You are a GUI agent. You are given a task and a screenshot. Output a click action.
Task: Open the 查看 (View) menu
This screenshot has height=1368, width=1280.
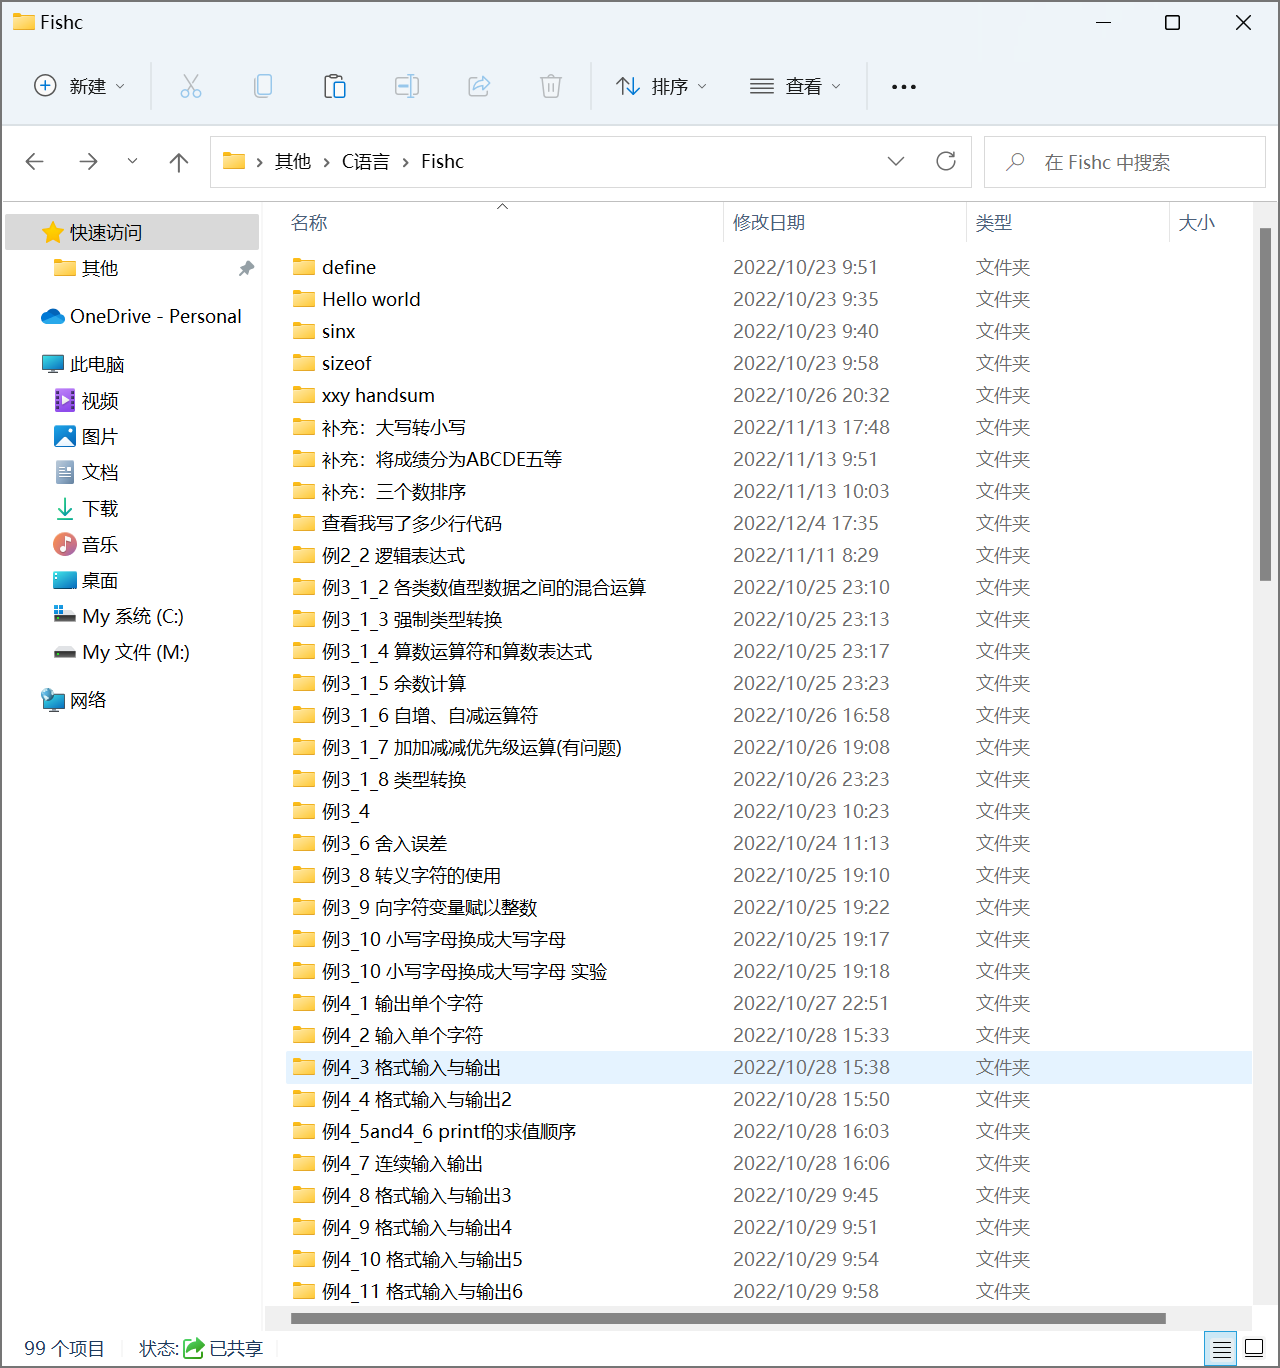coord(796,87)
